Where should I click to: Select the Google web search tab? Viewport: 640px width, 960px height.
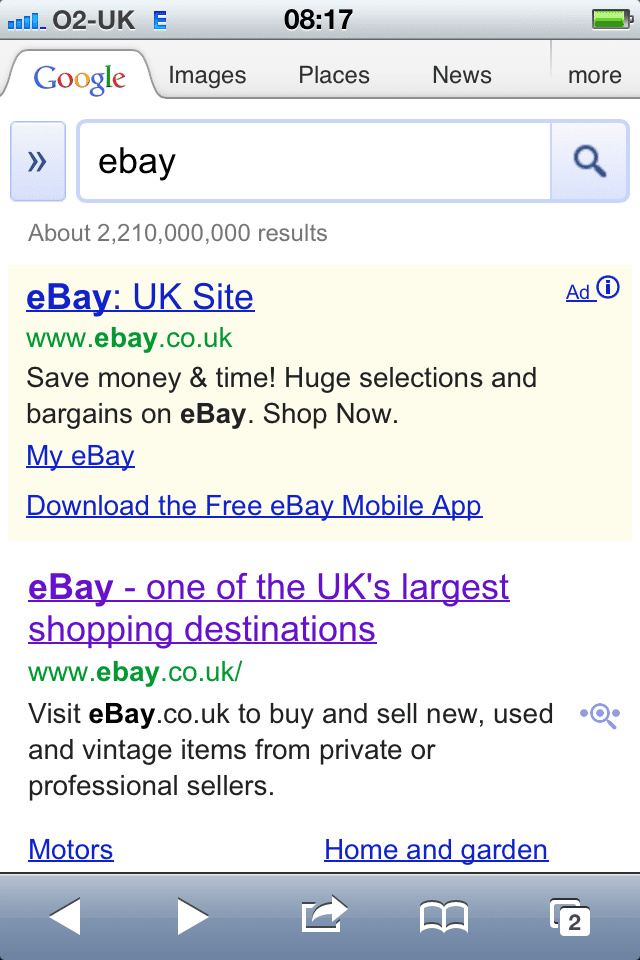tap(80, 77)
